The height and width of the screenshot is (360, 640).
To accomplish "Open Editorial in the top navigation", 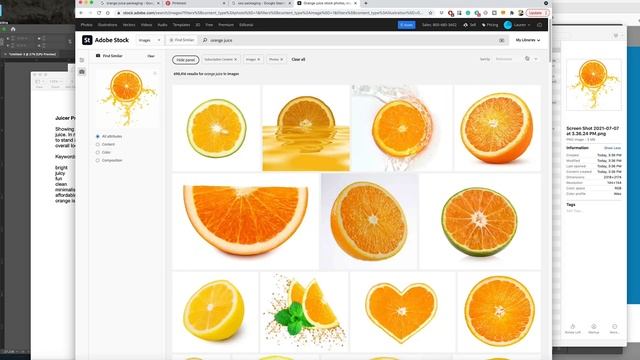I will (x=246, y=25).
